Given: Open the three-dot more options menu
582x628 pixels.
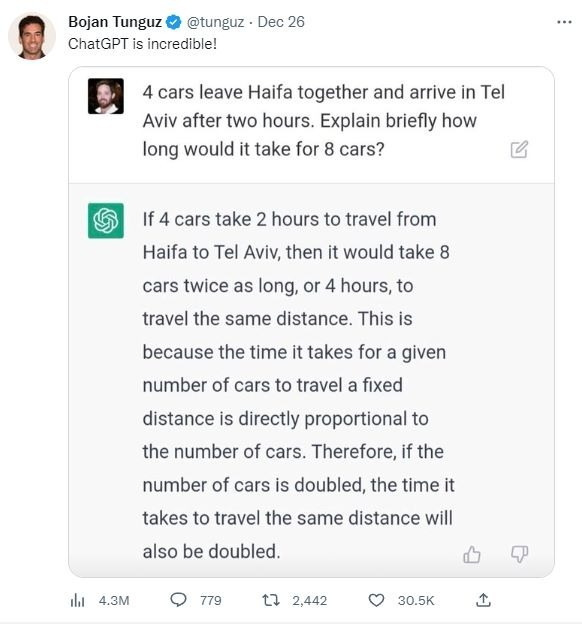Looking at the screenshot, I should pyautogui.click(x=564, y=22).
